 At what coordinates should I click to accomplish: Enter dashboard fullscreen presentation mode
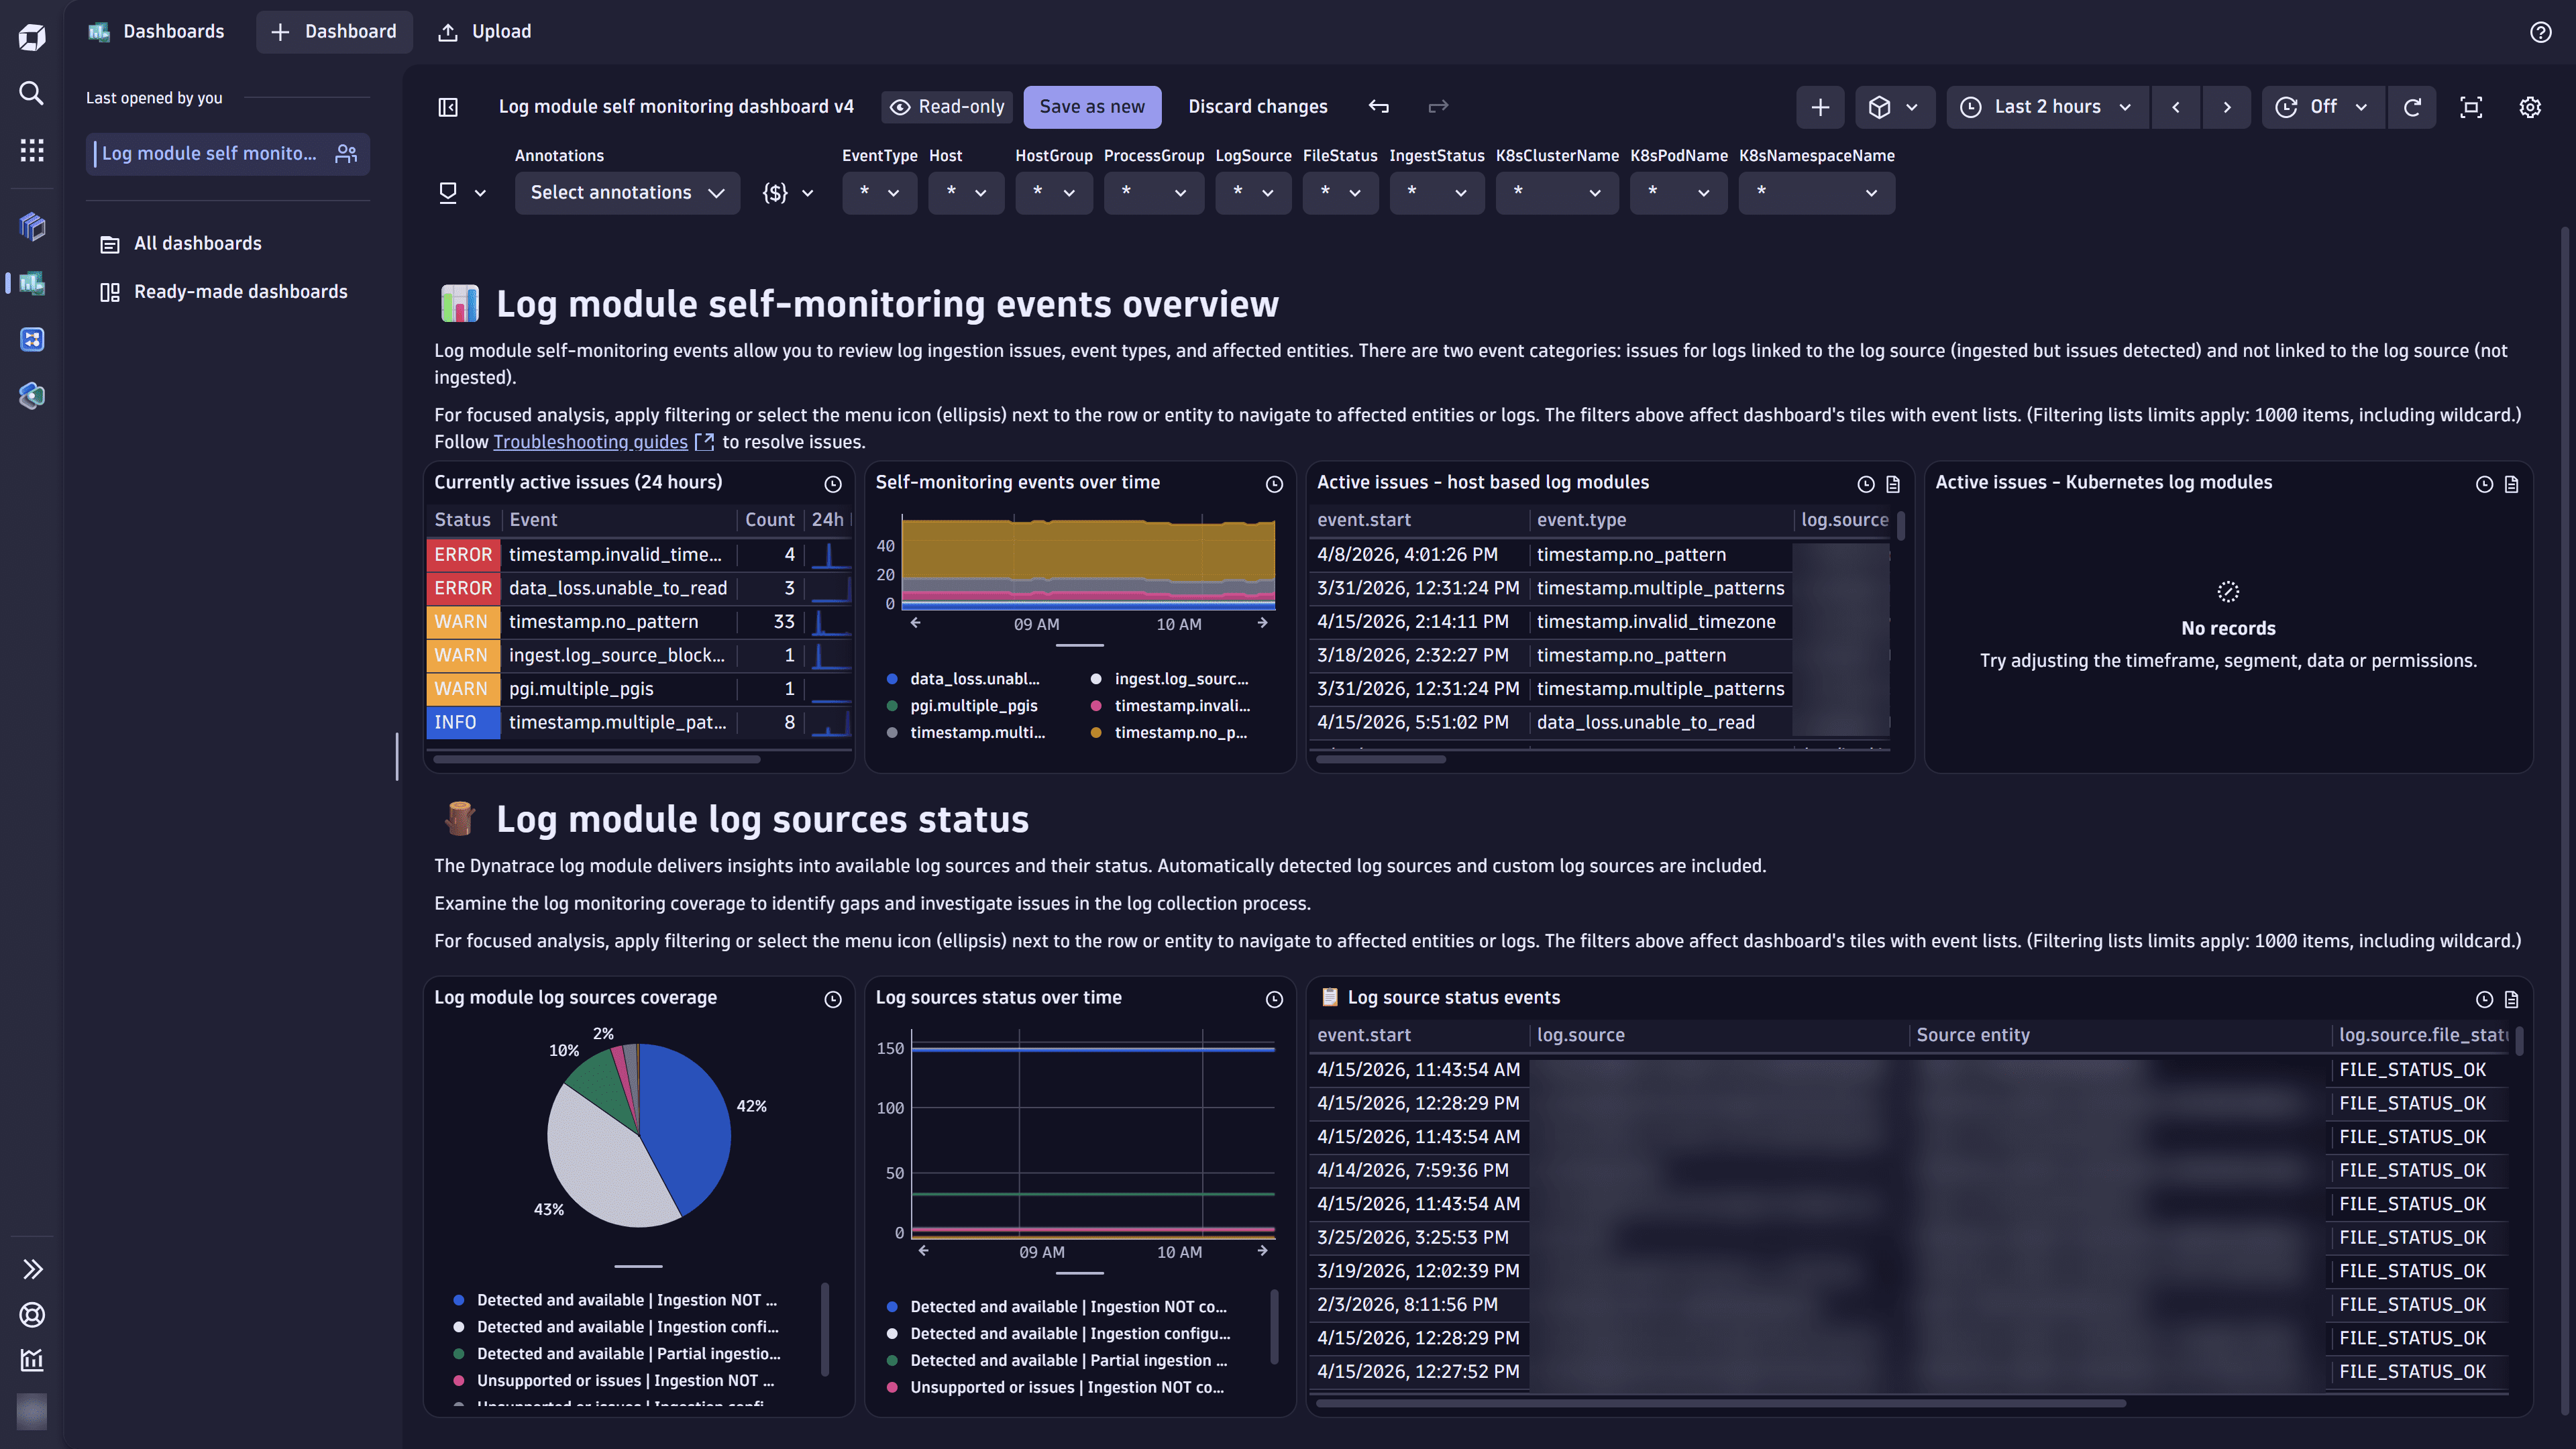click(2471, 107)
